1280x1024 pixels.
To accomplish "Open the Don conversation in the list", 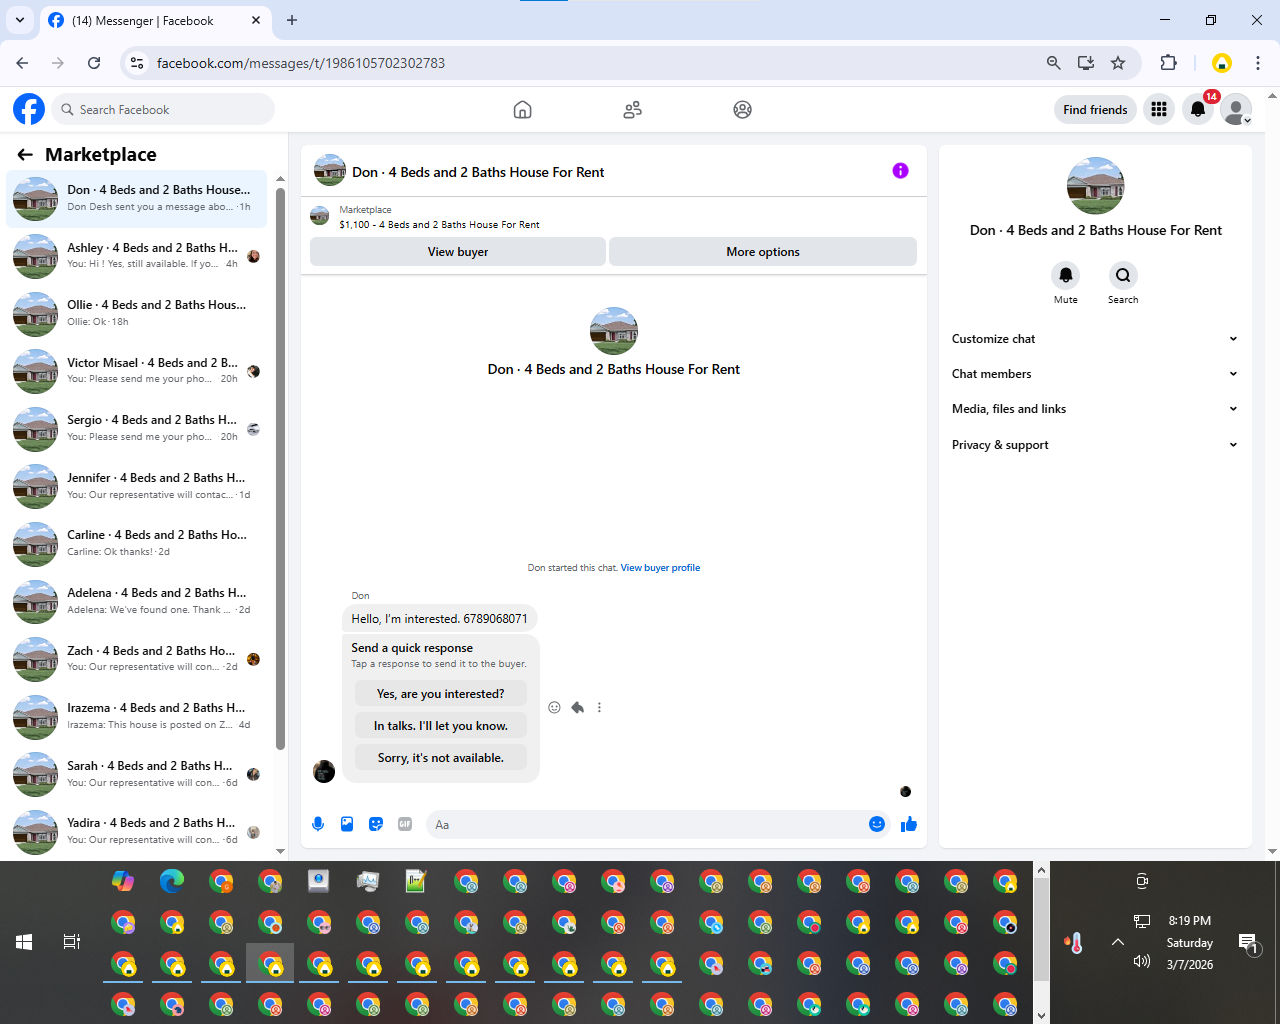I will (x=137, y=198).
